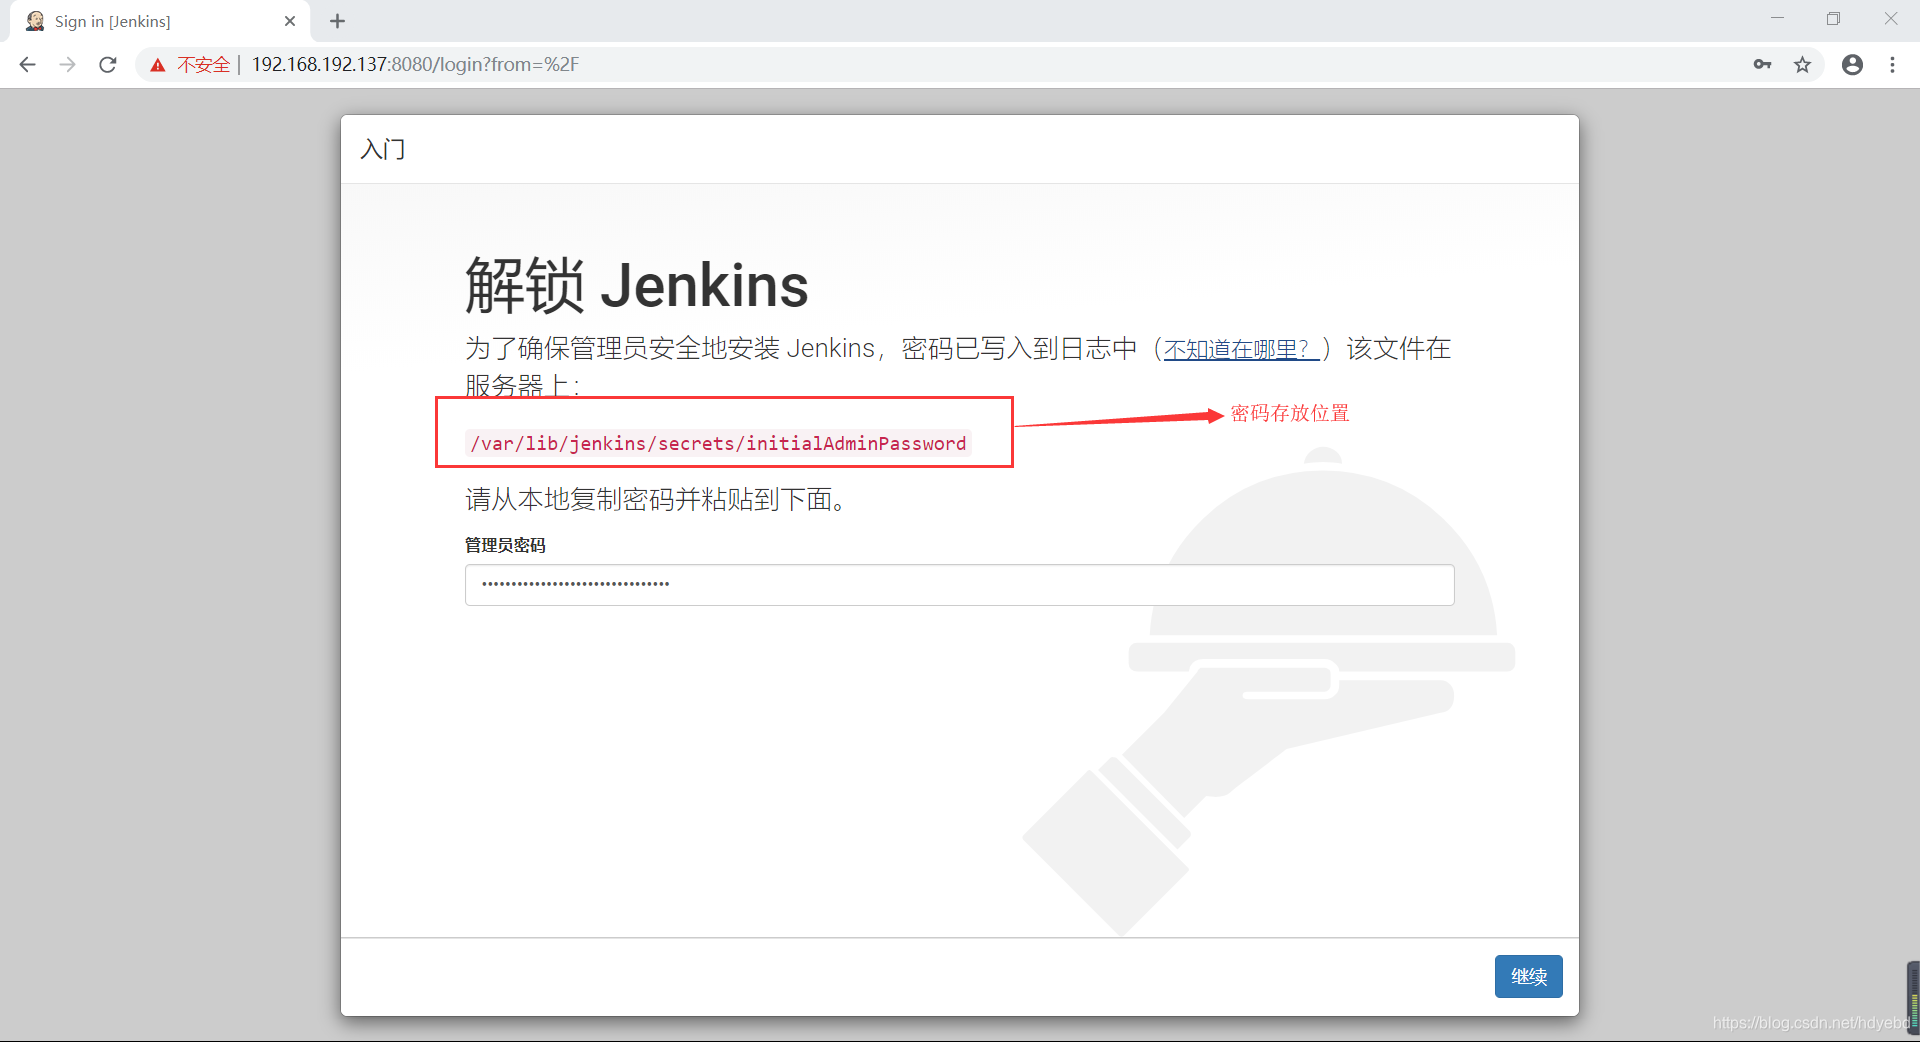Reload the Jenkins login page
The width and height of the screenshot is (1920, 1042).
click(x=108, y=65)
